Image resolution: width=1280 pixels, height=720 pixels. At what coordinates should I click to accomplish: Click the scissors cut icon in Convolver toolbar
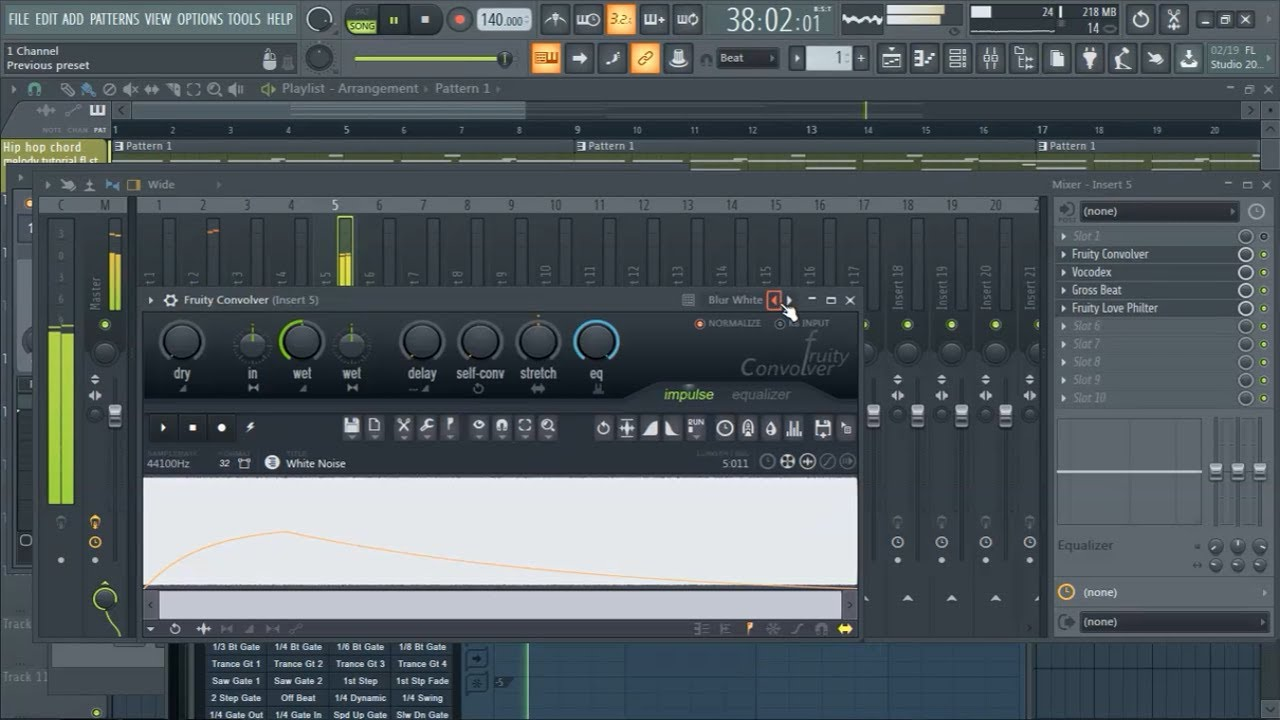(x=404, y=426)
